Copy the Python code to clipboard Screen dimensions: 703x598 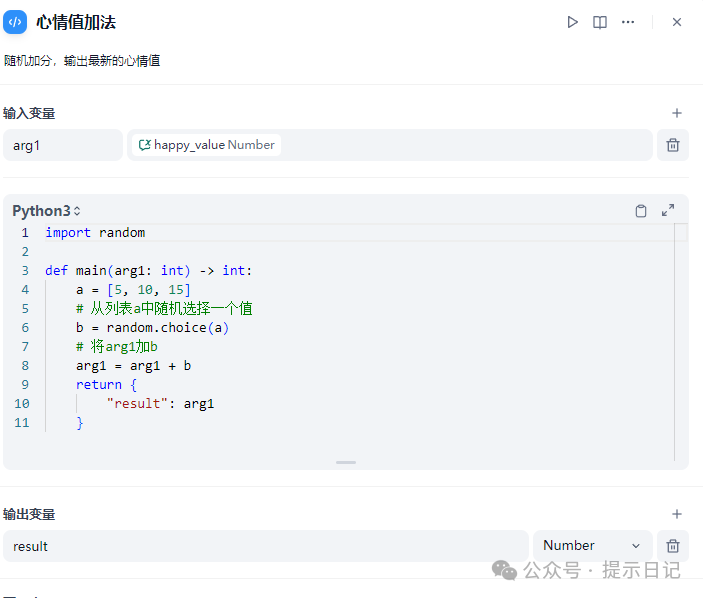pyautogui.click(x=641, y=210)
